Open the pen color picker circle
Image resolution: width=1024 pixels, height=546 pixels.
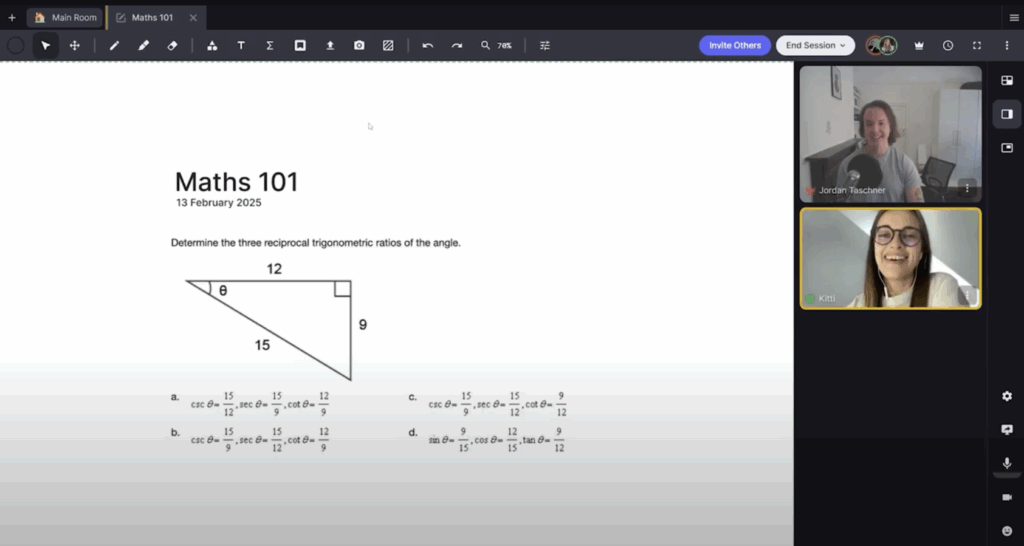click(x=16, y=46)
